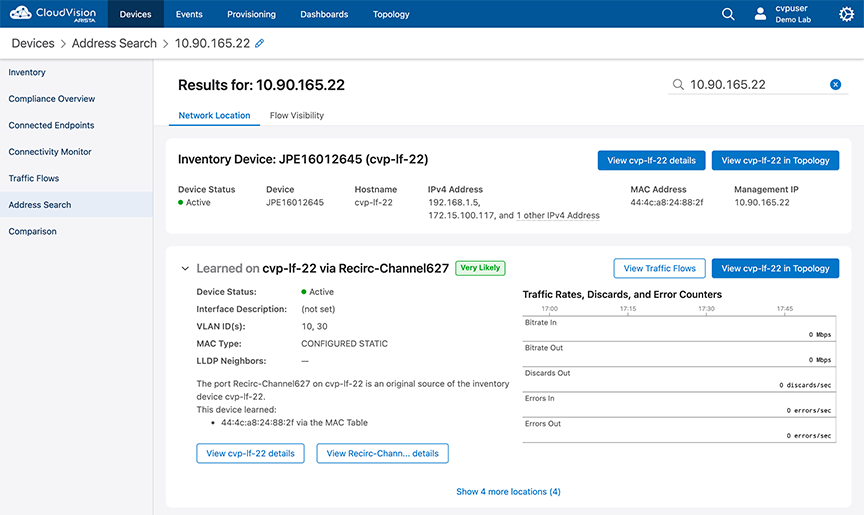Click the pencil edit icon beside 10.90.165.22

click(260, 43)
